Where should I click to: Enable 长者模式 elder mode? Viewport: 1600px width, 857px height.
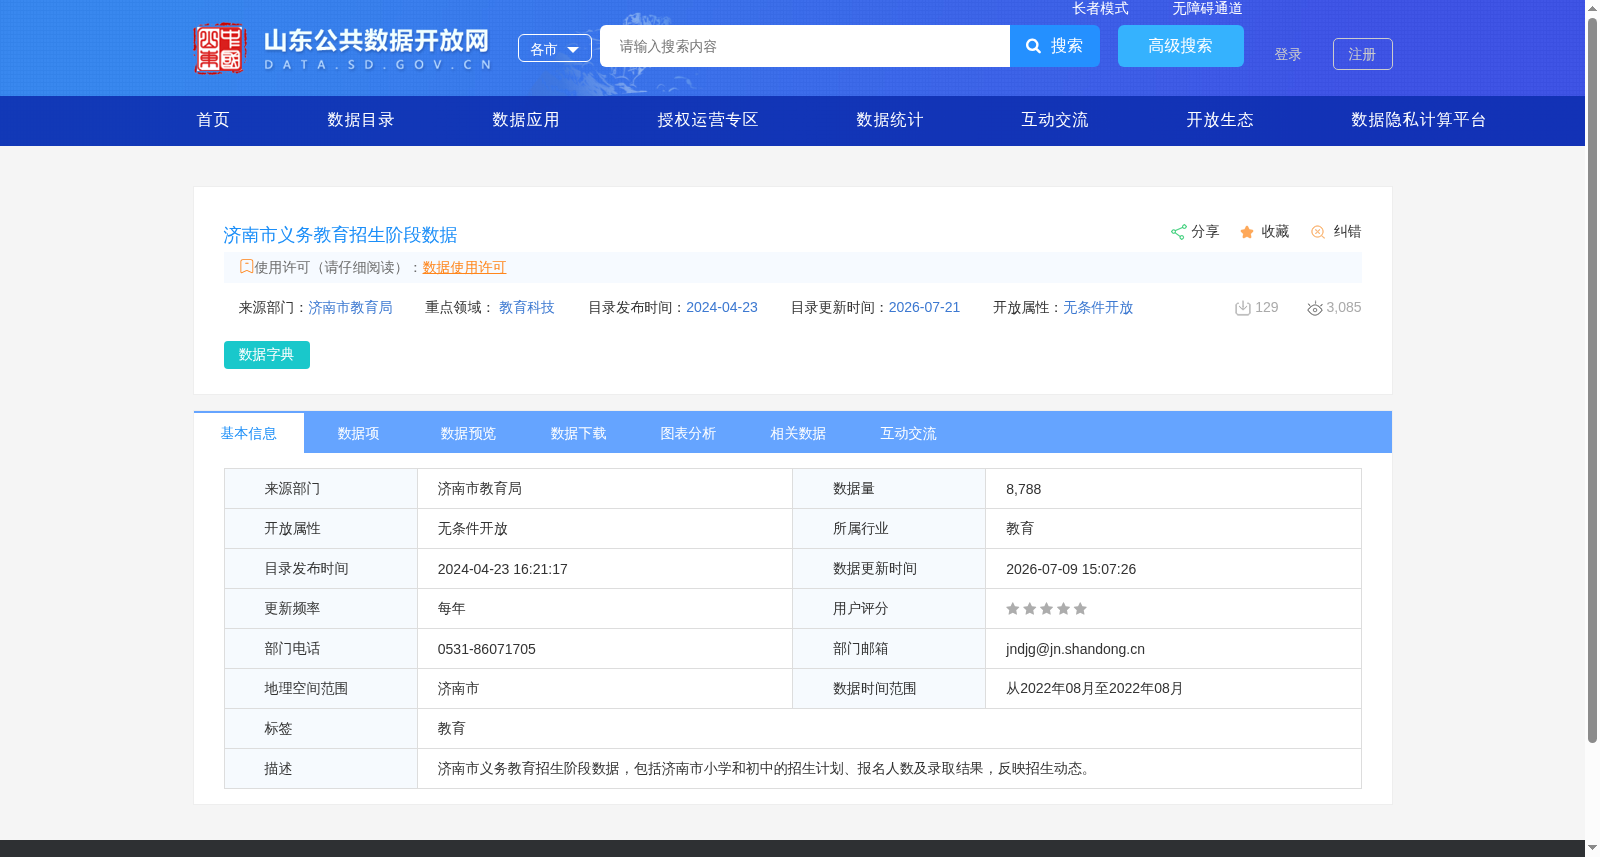point(1100,8)
